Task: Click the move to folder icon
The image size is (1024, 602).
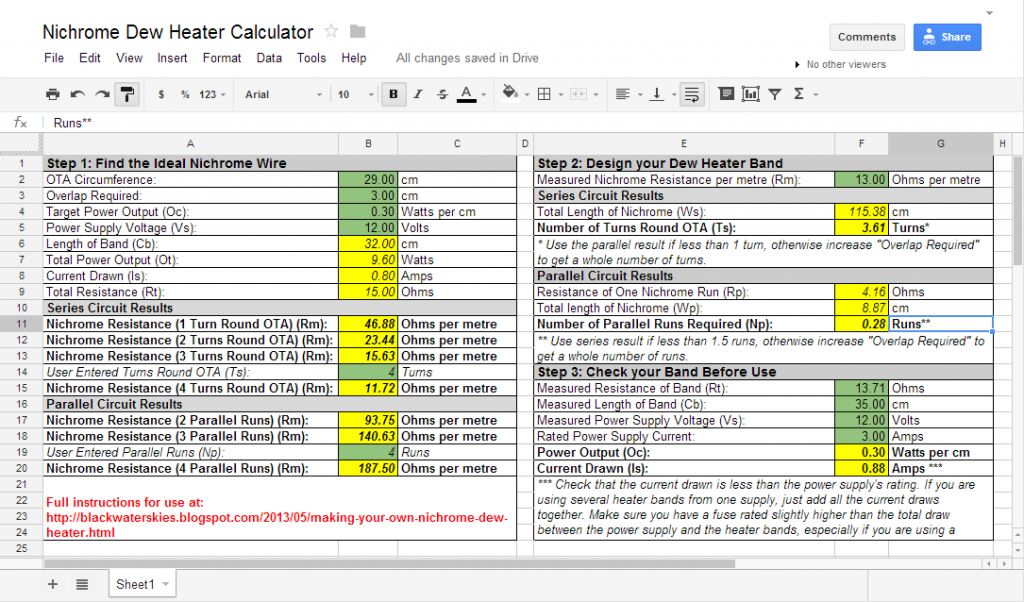Action: [x=358, y=31]
